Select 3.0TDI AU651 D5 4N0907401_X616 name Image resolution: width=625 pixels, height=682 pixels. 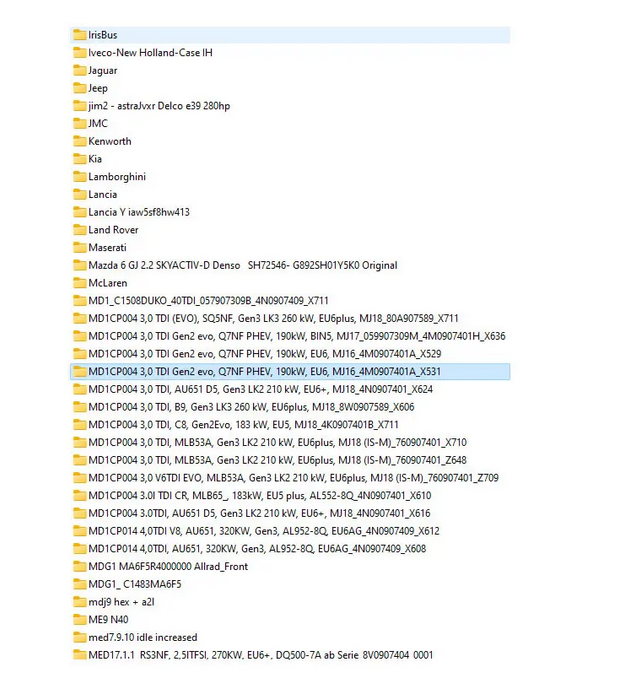coord(259,514)
